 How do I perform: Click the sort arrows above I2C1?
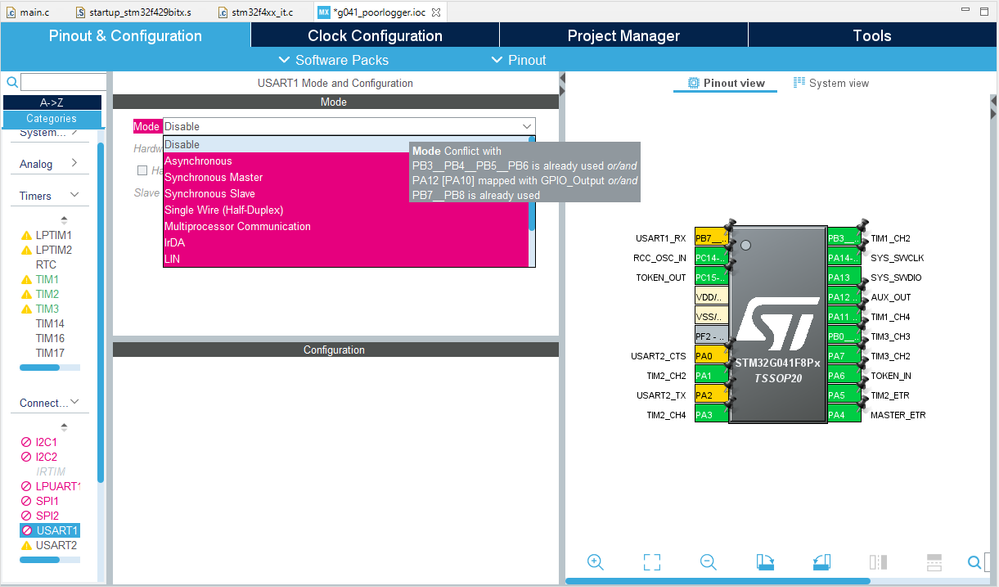click(x=64, y=427)
